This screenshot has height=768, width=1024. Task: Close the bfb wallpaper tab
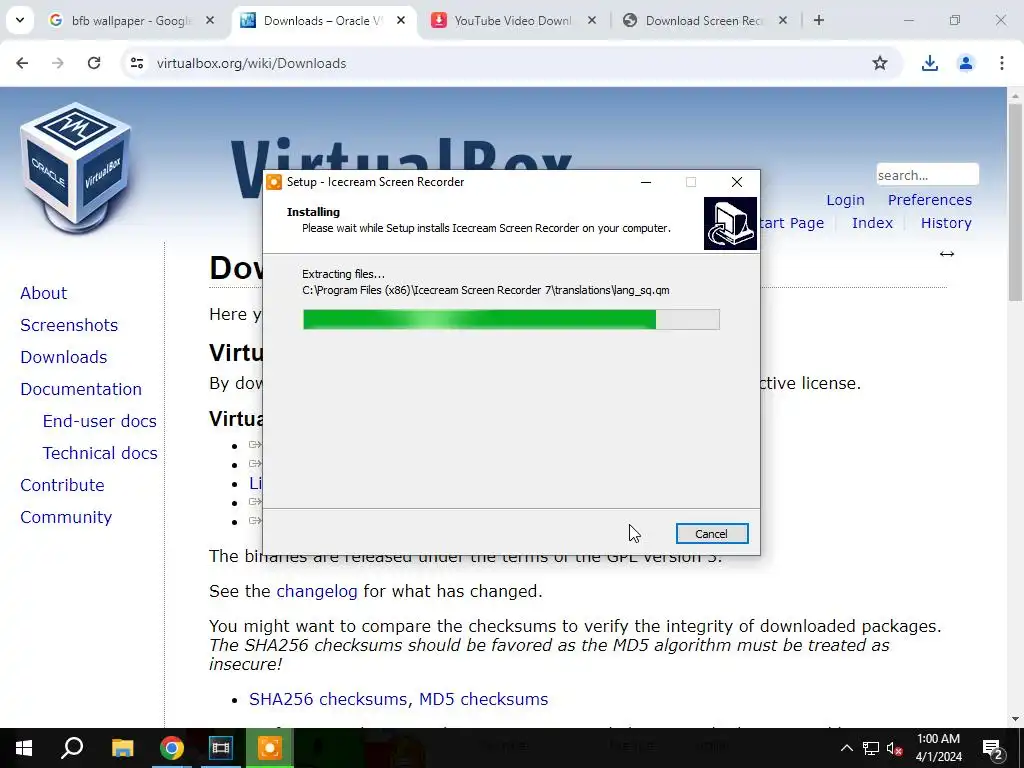click(x=210, y=20)
